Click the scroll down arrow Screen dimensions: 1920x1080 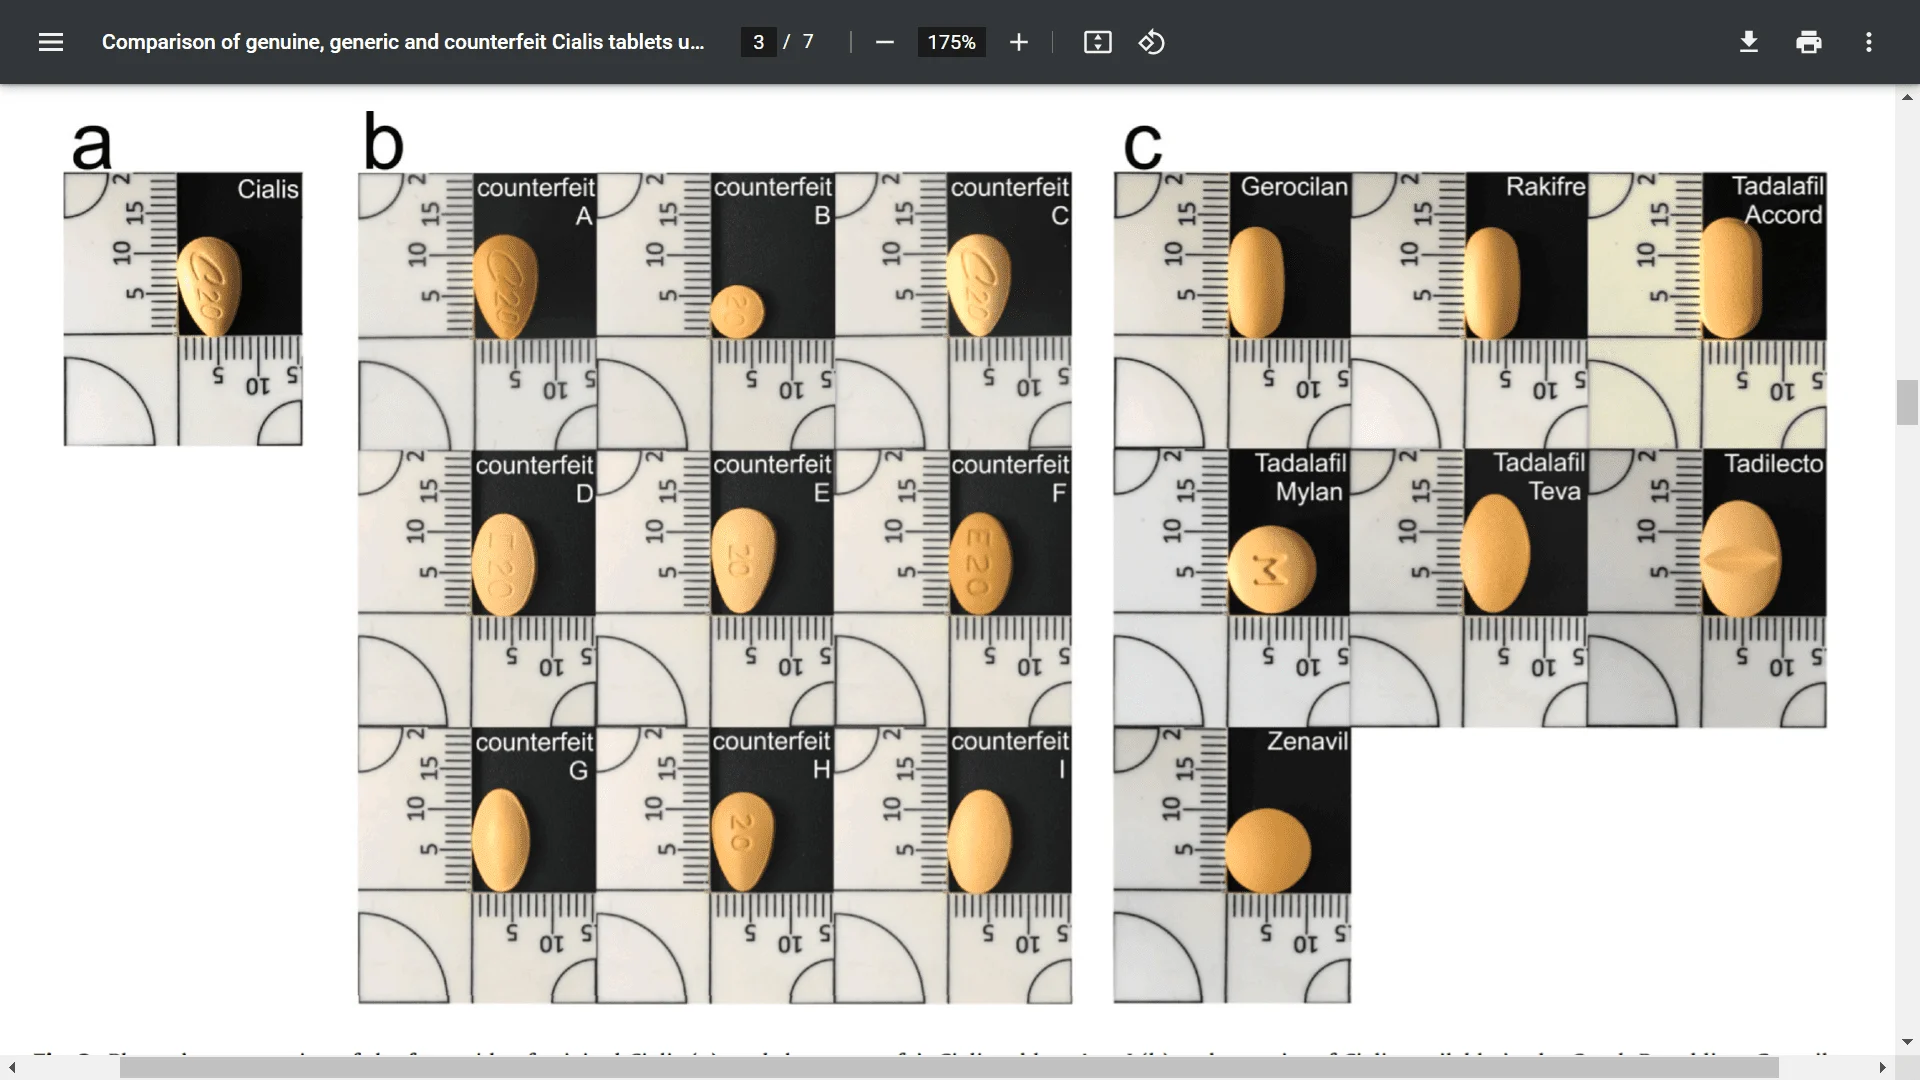click(x=1907, y=1042)
